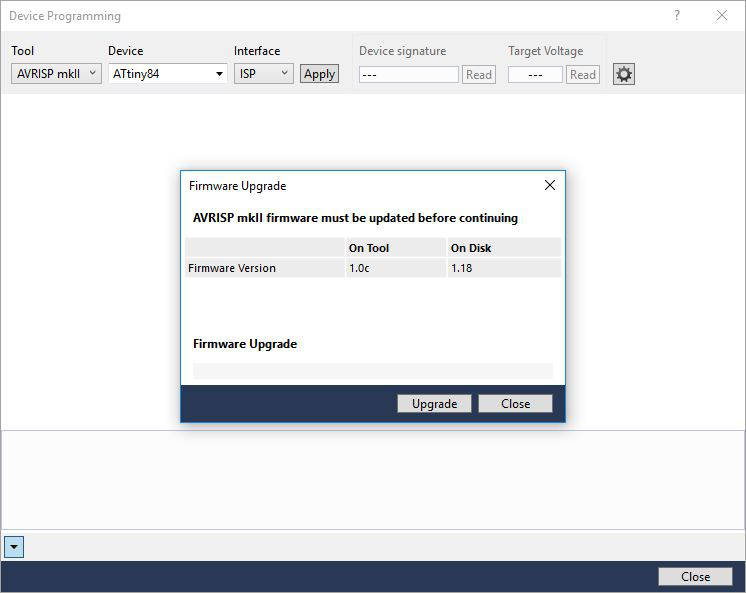Viewport: 746px width, 593px height.
Task: Click the help question mark icon
Action: [x=677, y=16]
